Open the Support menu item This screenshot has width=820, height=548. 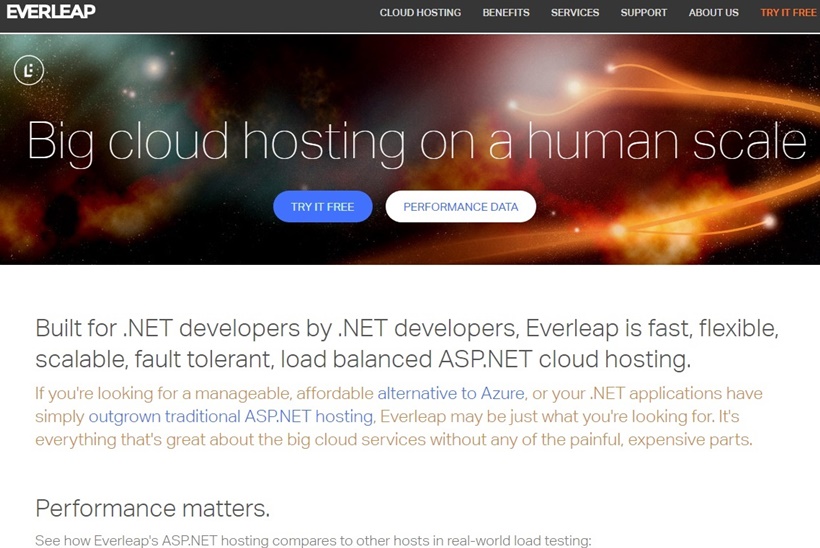[x=643, y=13]
